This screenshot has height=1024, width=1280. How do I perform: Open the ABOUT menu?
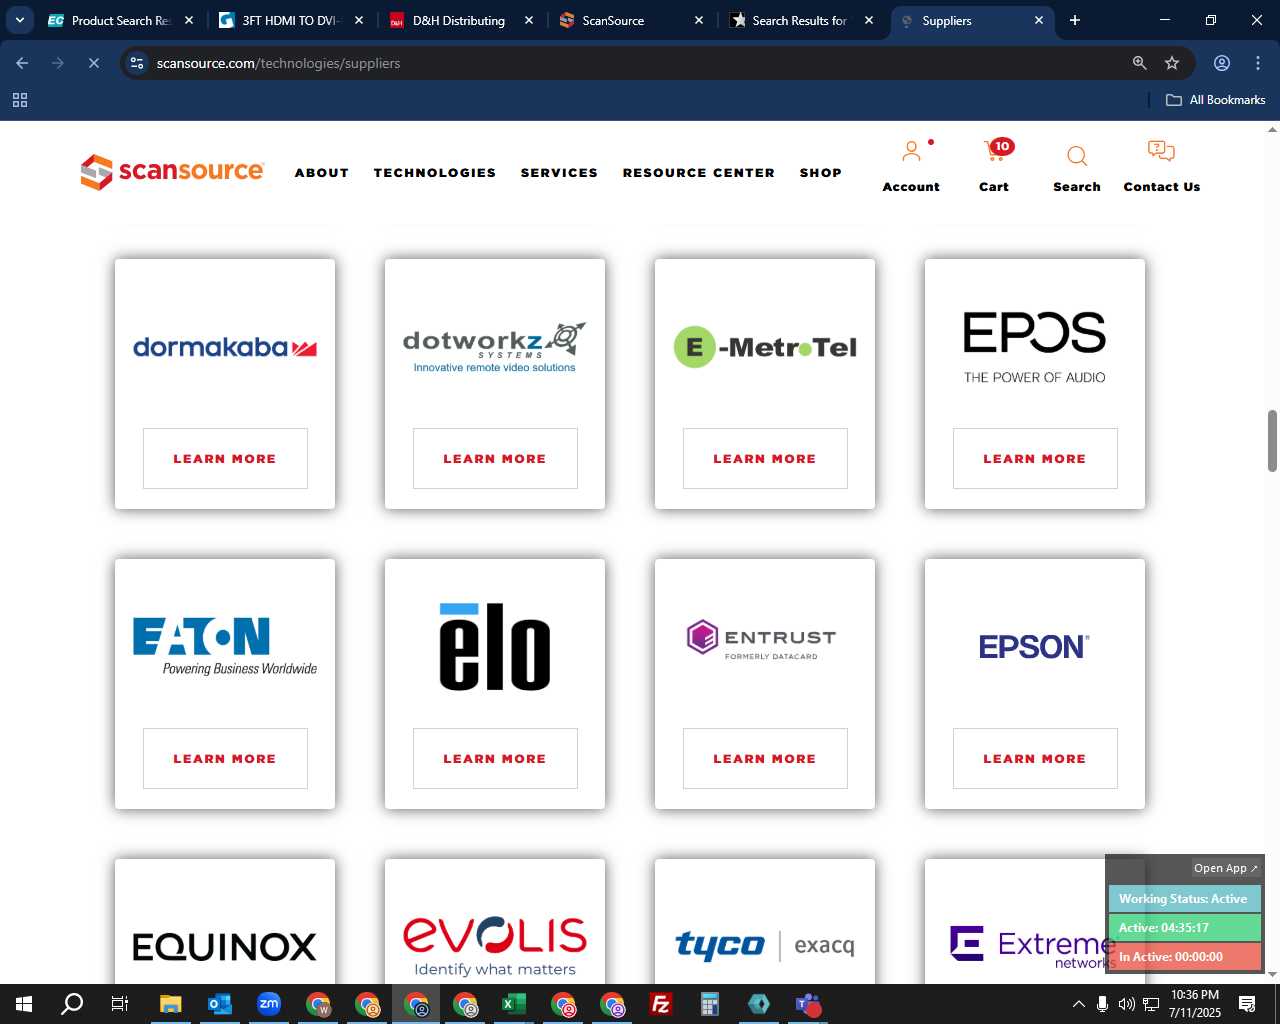tap(321, 173)
